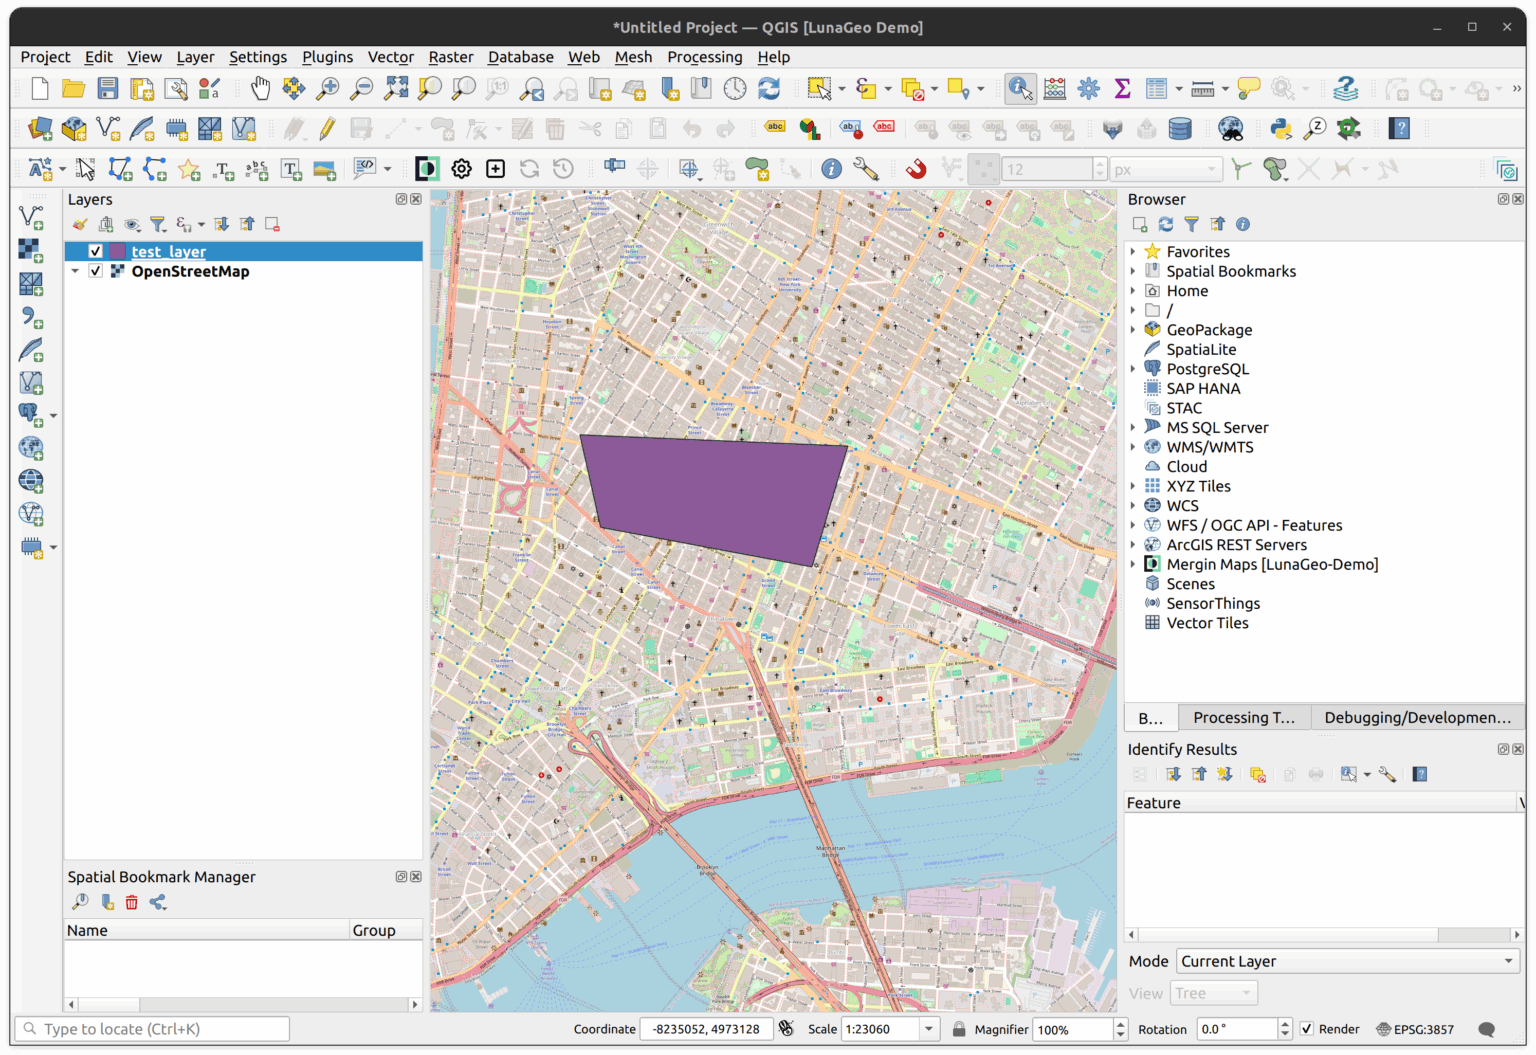Switch to the Debugging/Development tab
Screen dimensions: 1536x1055
(1417, 718)
